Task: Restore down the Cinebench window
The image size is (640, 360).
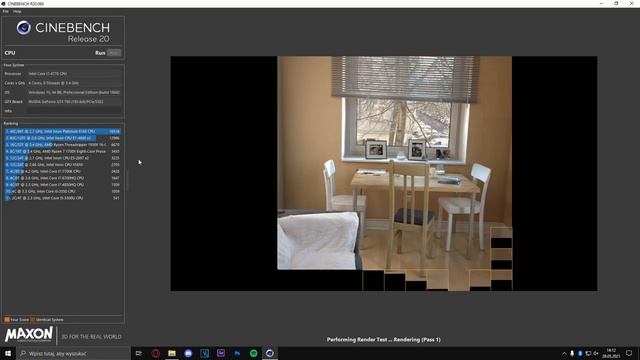Action: [x=616, y=4]
